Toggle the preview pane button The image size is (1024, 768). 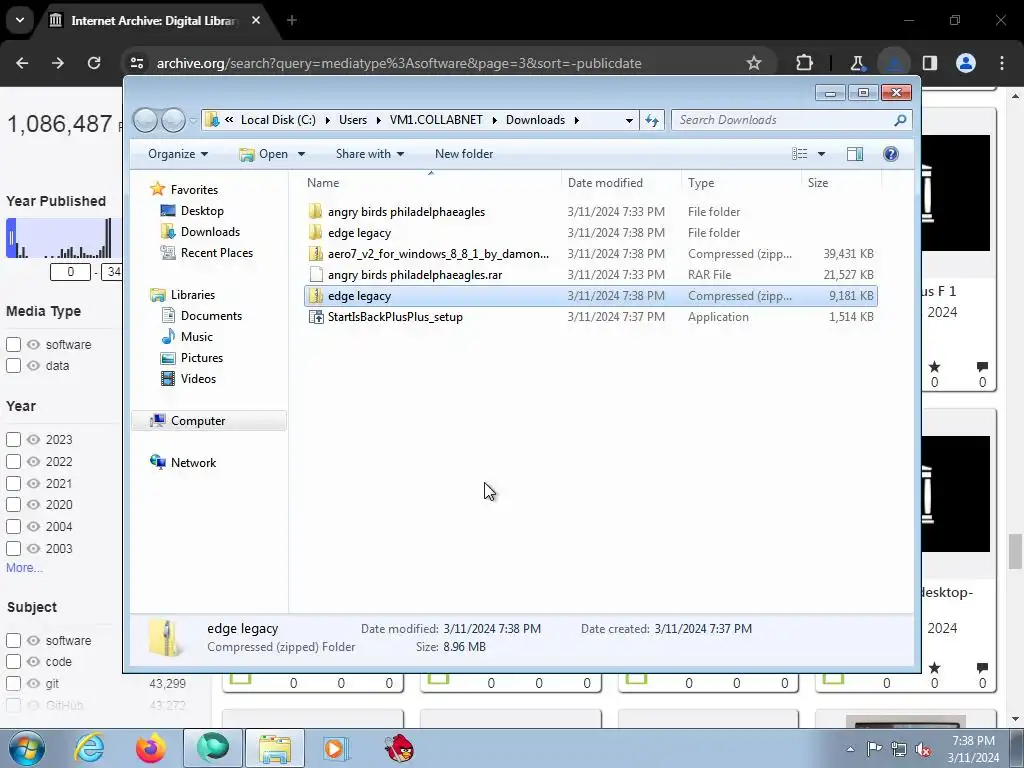point(854,154)
